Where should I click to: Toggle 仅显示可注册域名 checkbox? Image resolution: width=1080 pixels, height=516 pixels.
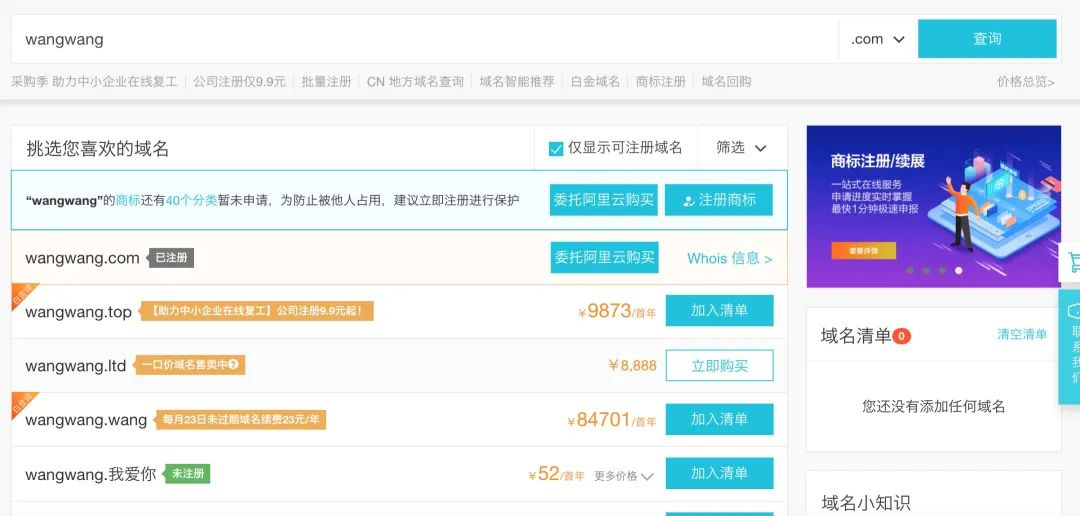pyautogui.click(x=556, y=149)
